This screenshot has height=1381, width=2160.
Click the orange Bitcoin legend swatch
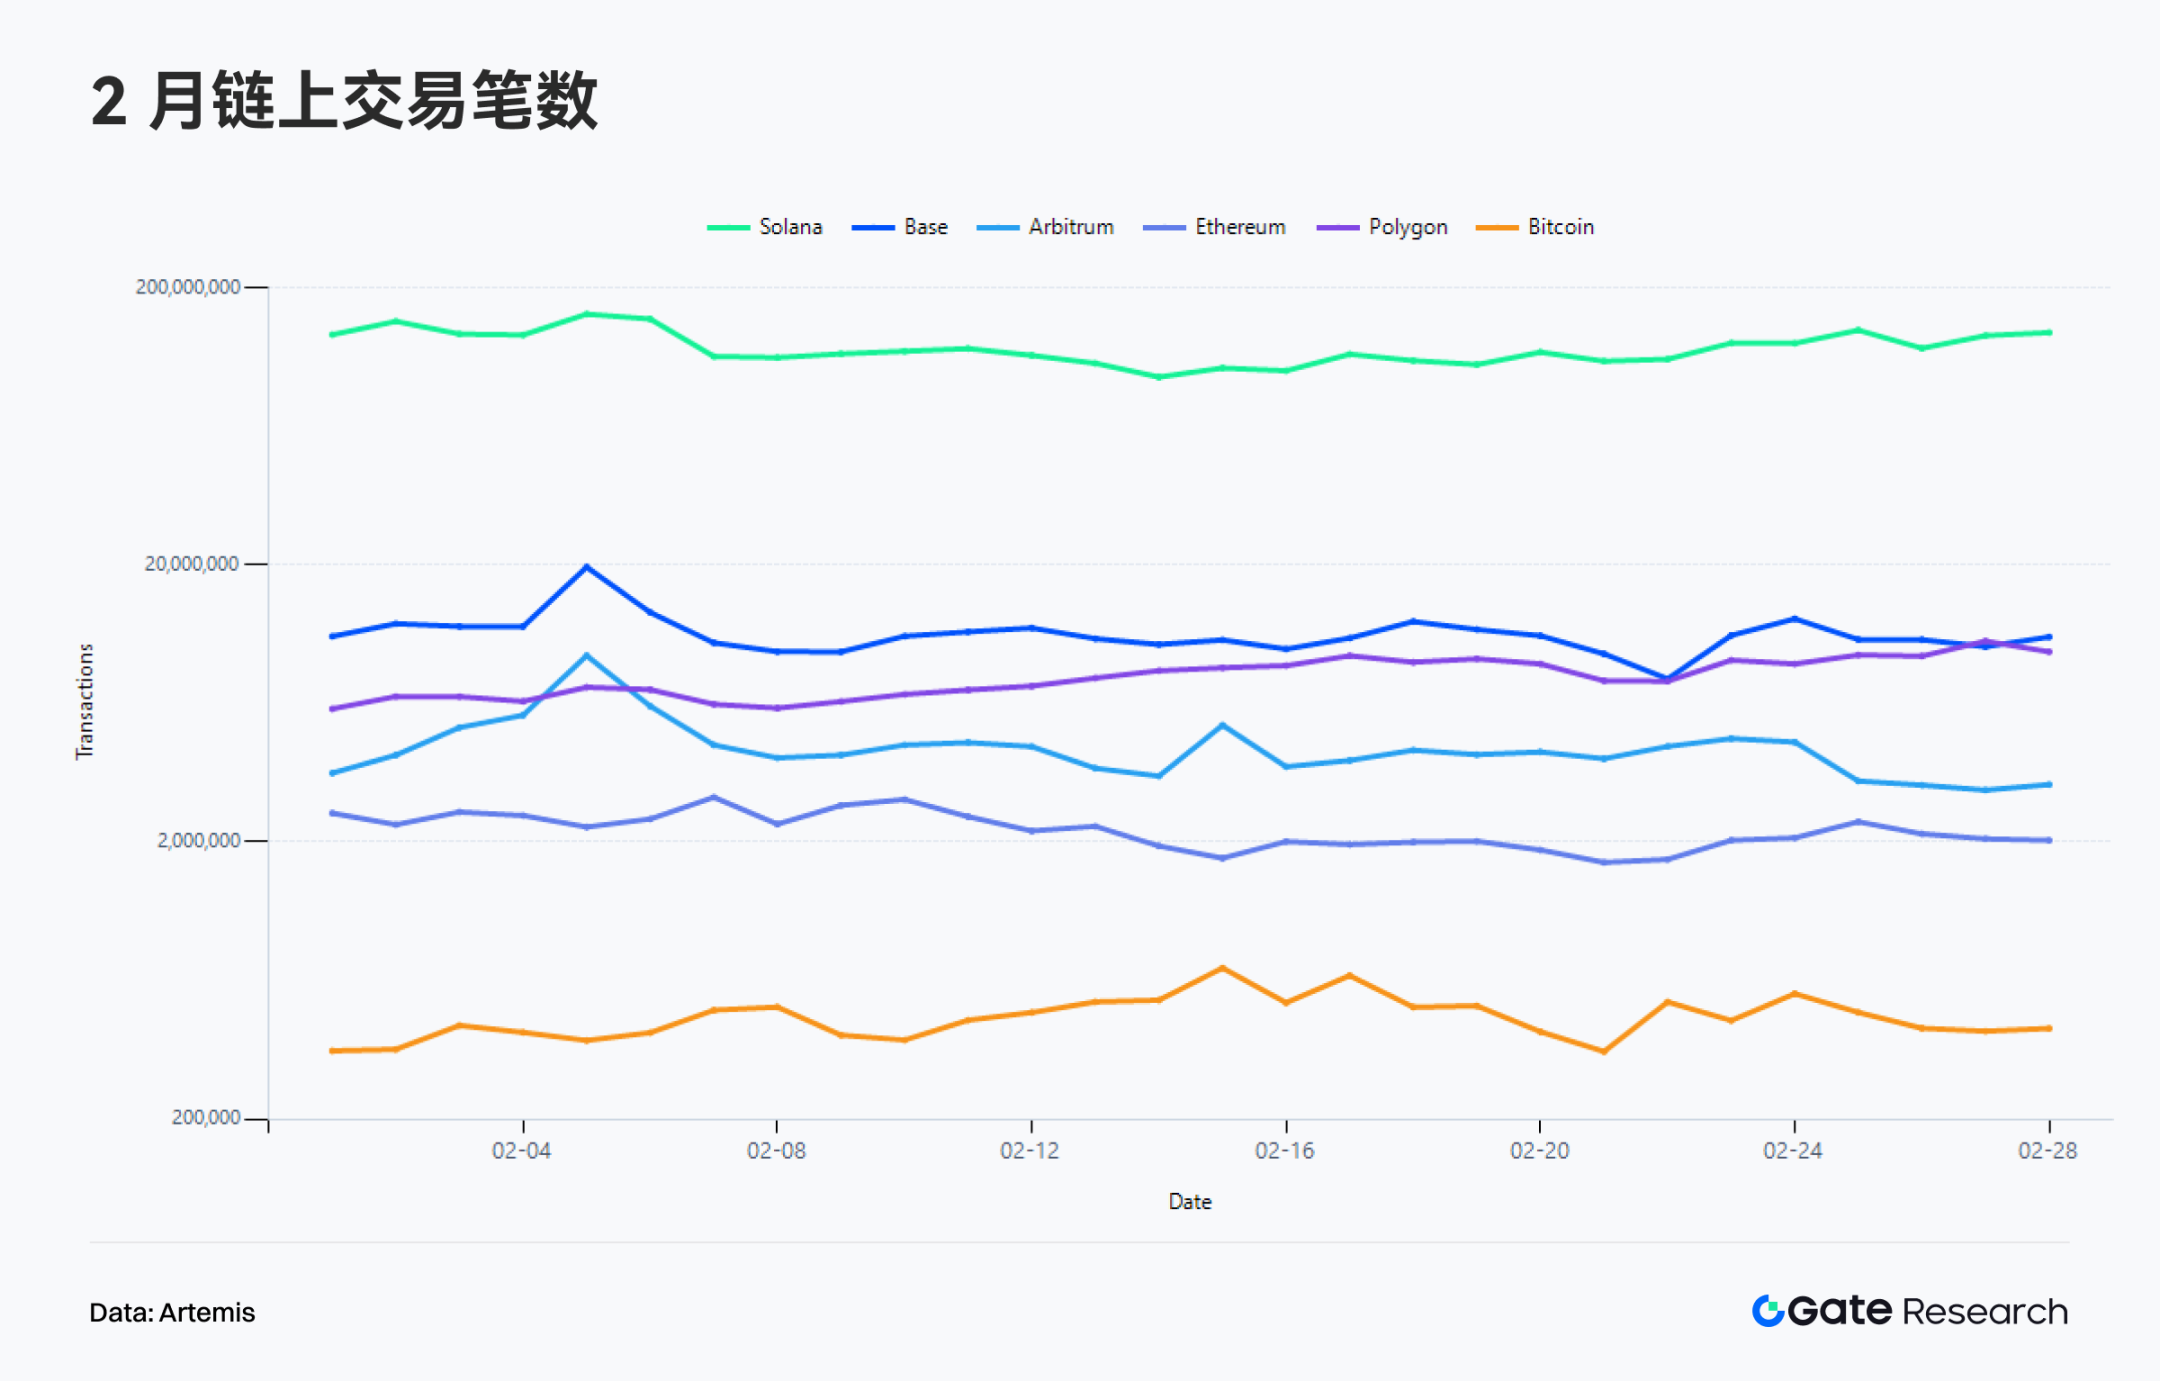coord(1497,228)
